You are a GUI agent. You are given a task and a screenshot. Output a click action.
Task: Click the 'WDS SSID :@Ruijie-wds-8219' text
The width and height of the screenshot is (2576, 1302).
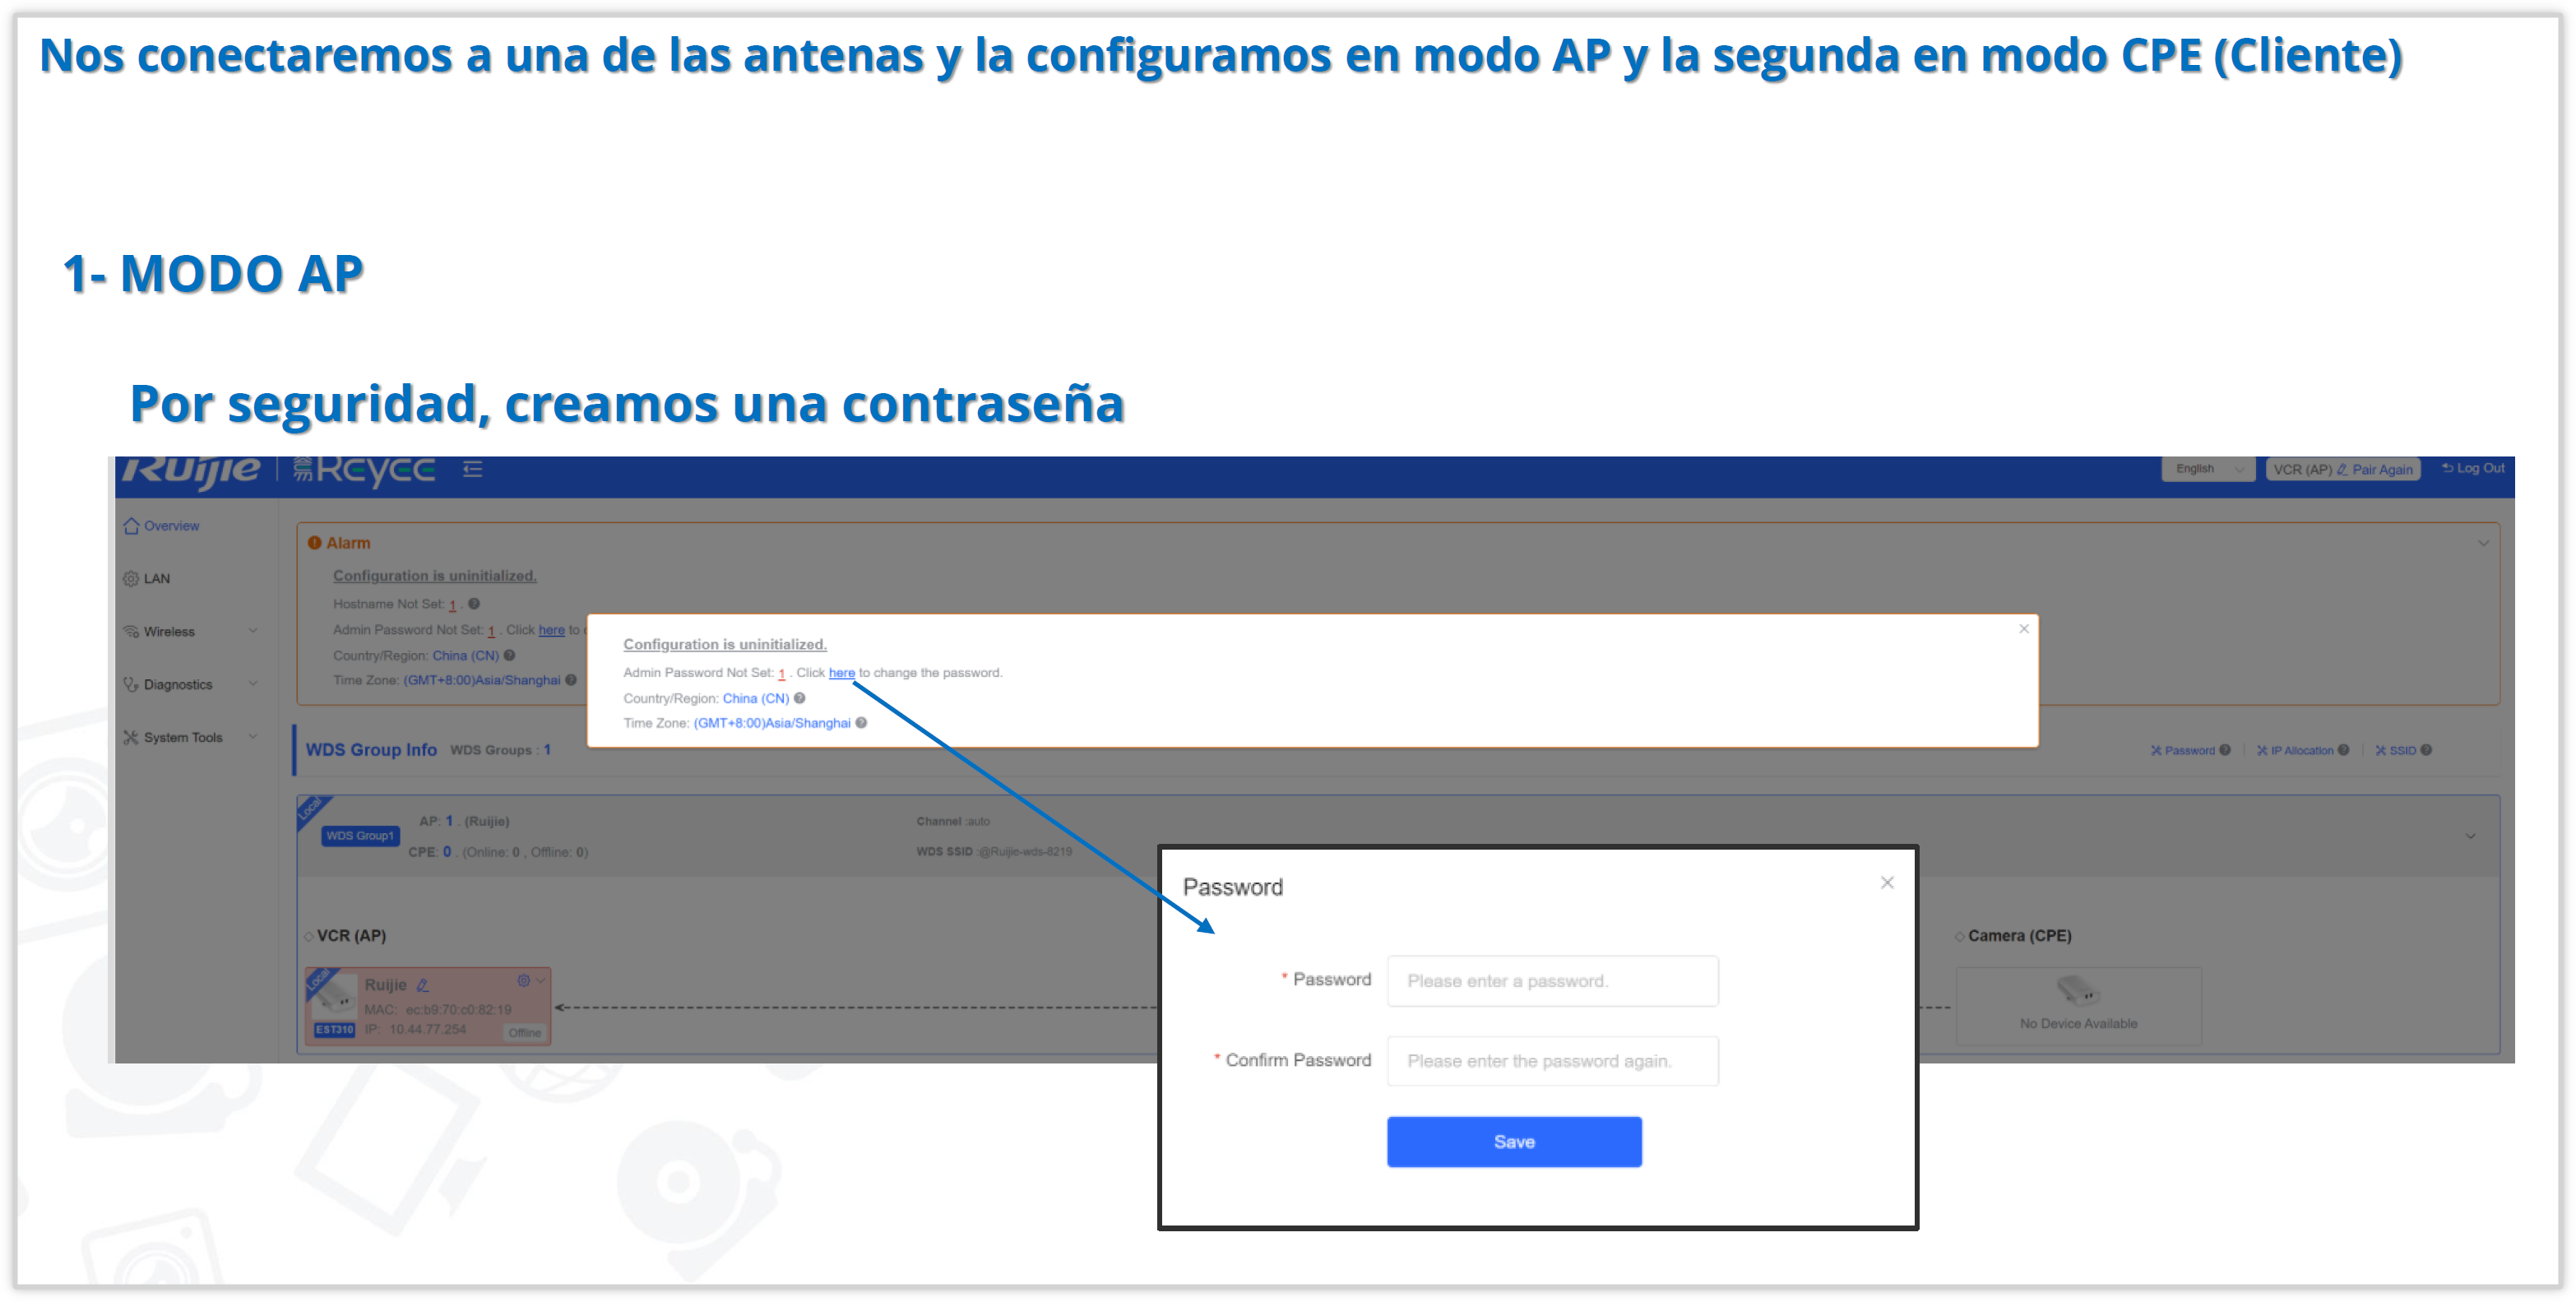tap(994, 852)
